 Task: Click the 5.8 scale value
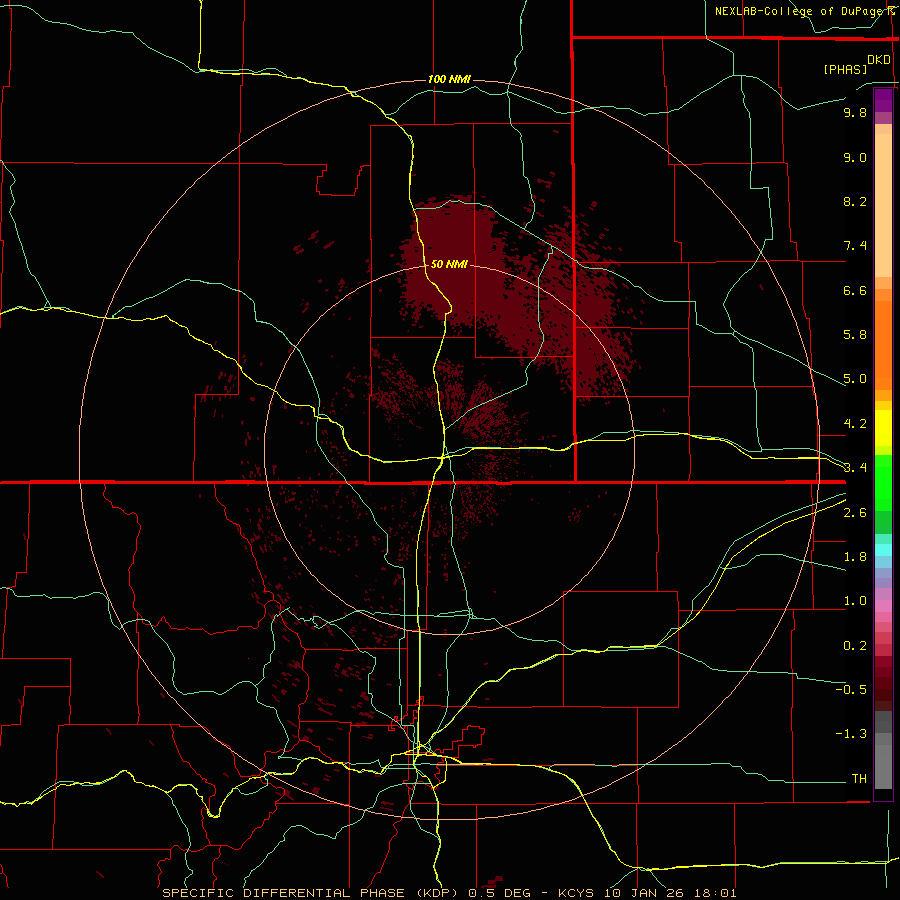pos(855,335)
